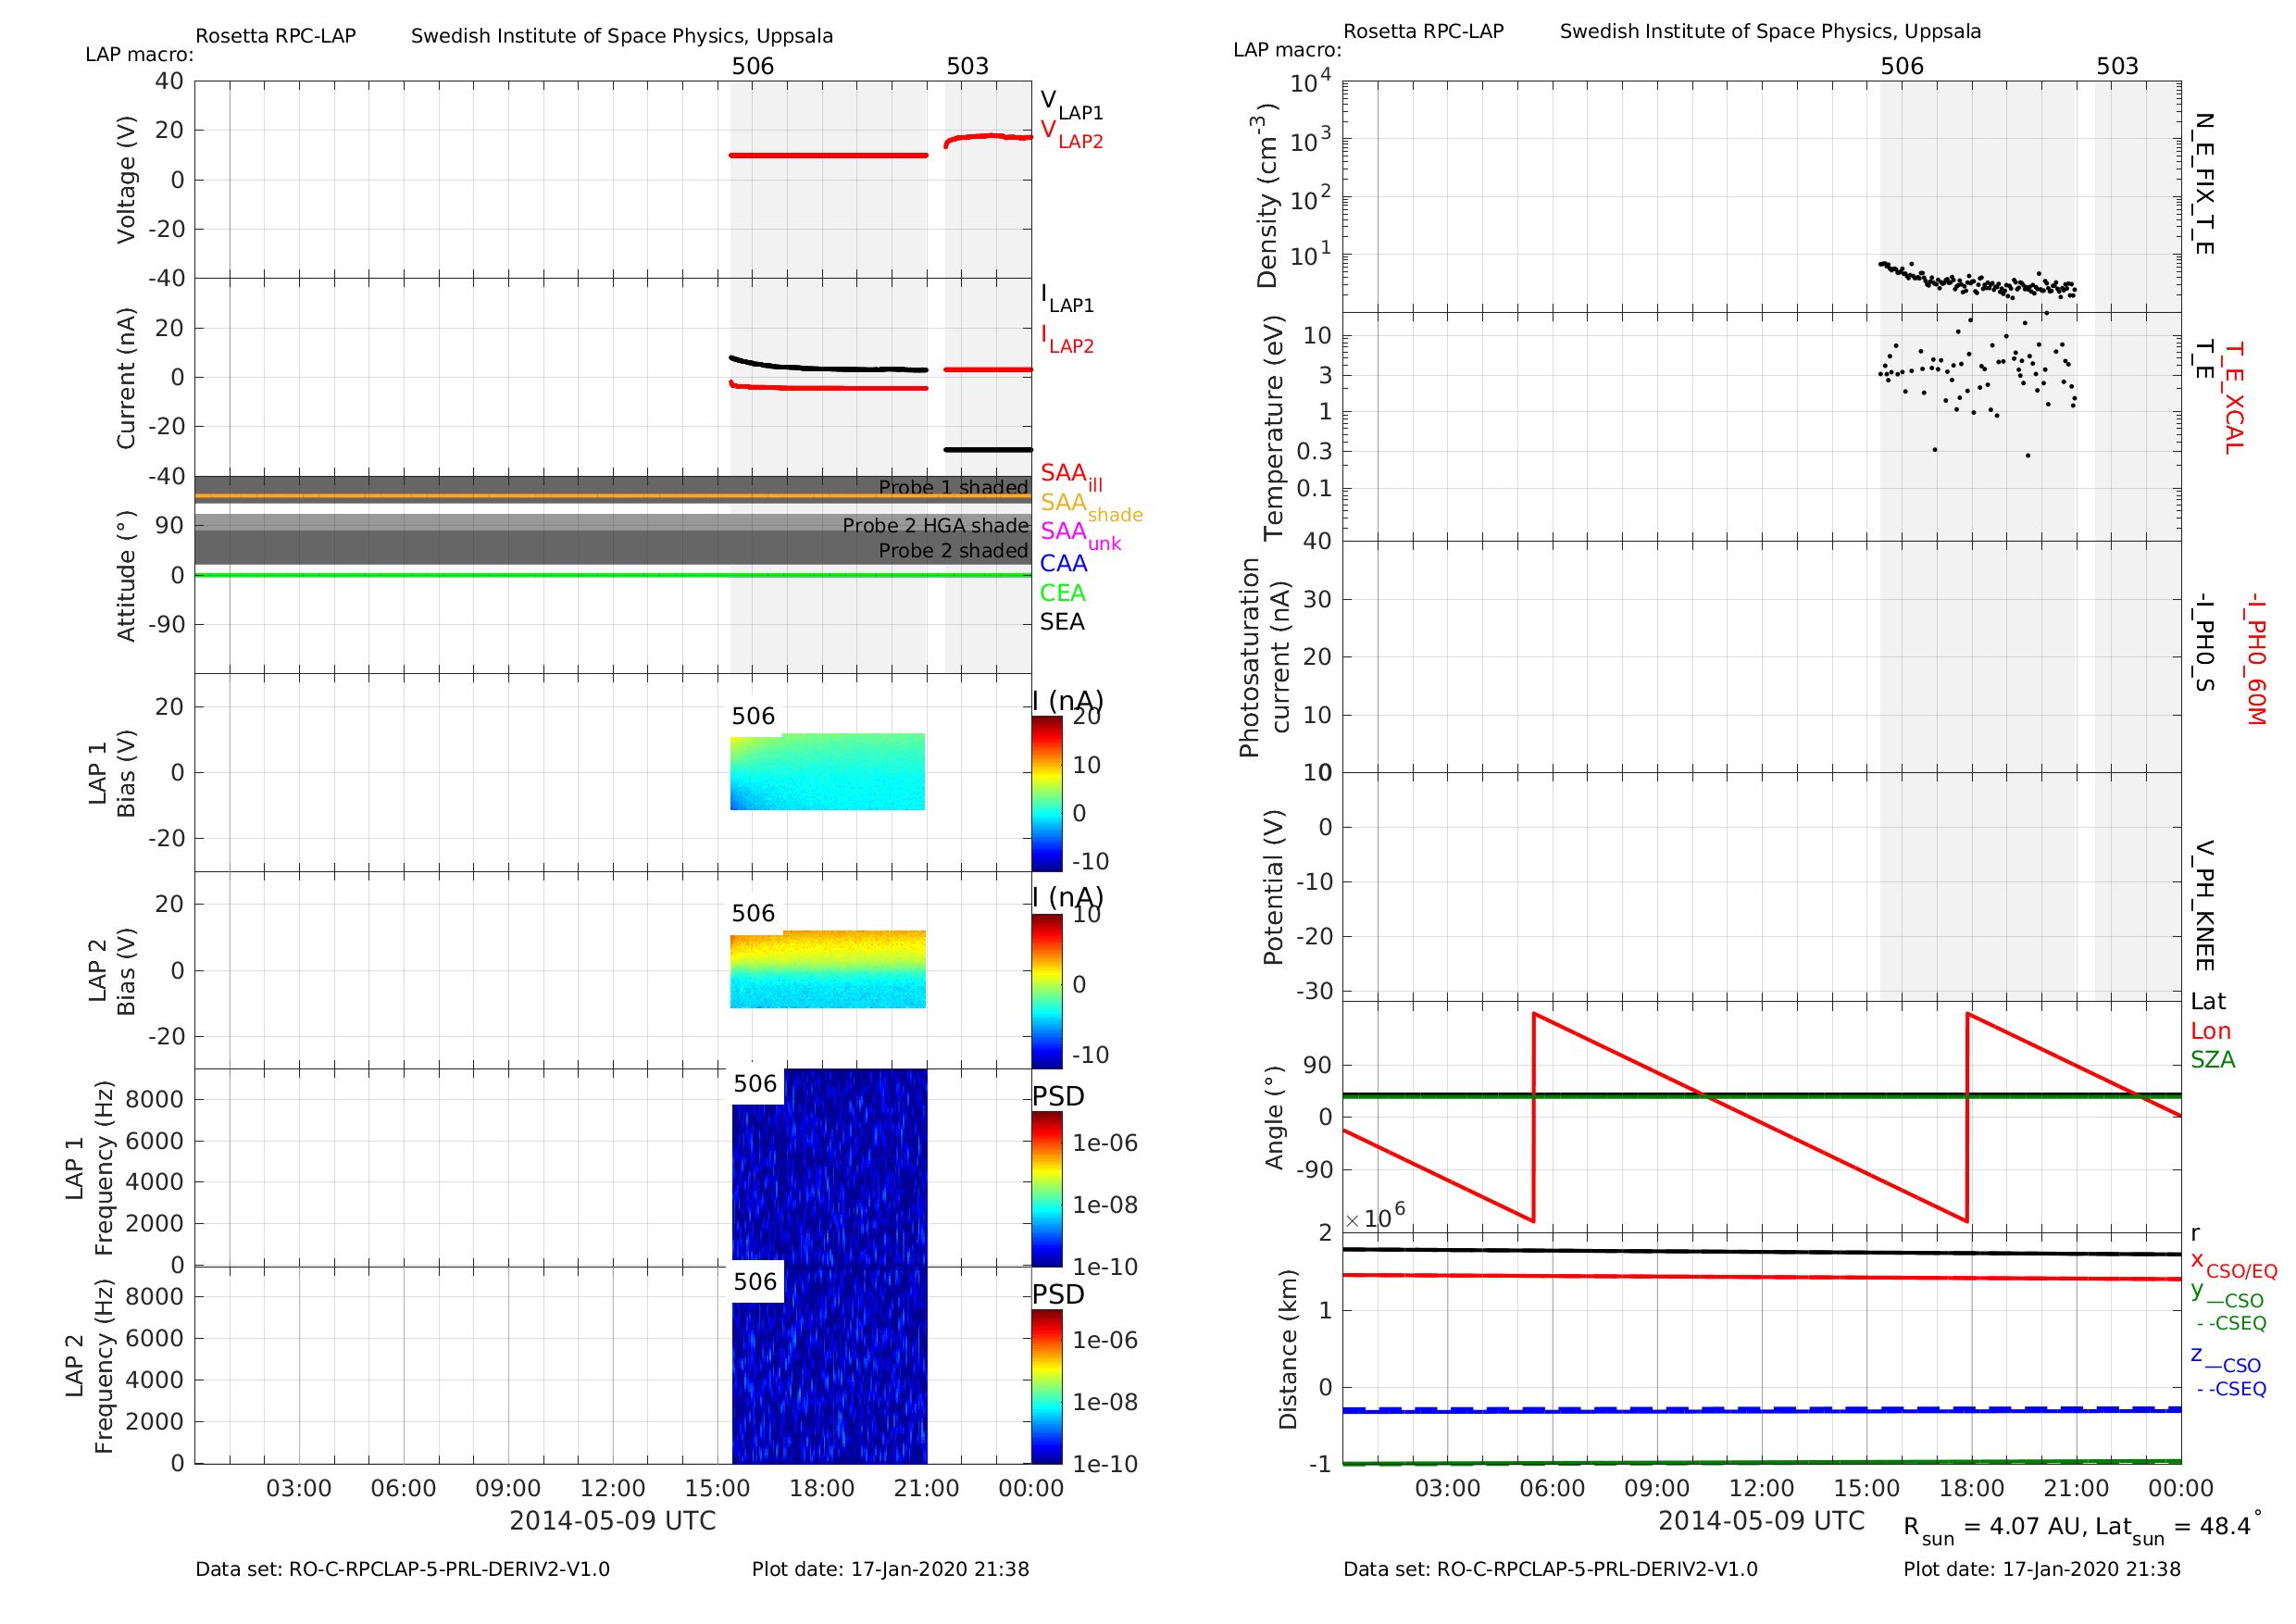Click the blue dashed z distance line

[x=1762, y=1409]
